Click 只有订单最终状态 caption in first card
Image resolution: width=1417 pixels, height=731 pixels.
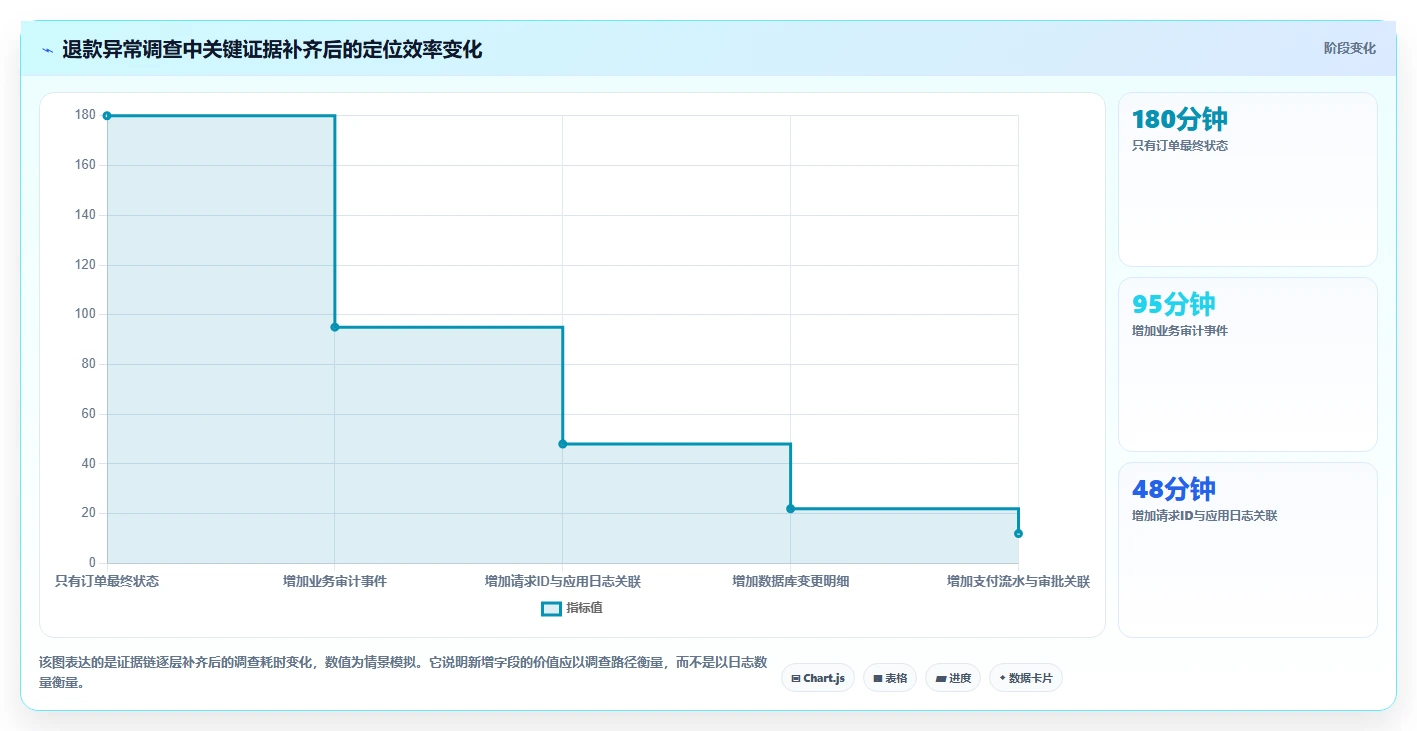[1180, 146]
